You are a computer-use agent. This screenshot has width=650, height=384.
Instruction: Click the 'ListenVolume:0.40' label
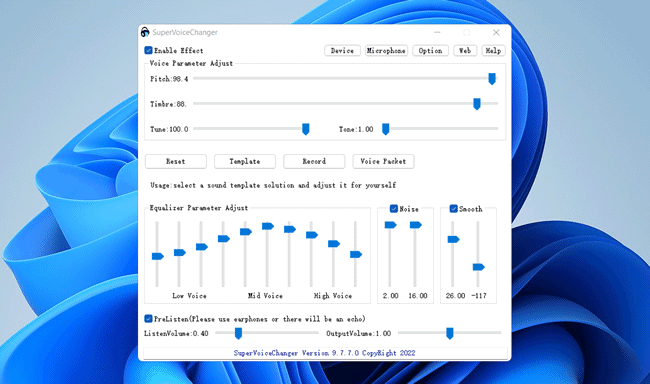click(176, 333)
